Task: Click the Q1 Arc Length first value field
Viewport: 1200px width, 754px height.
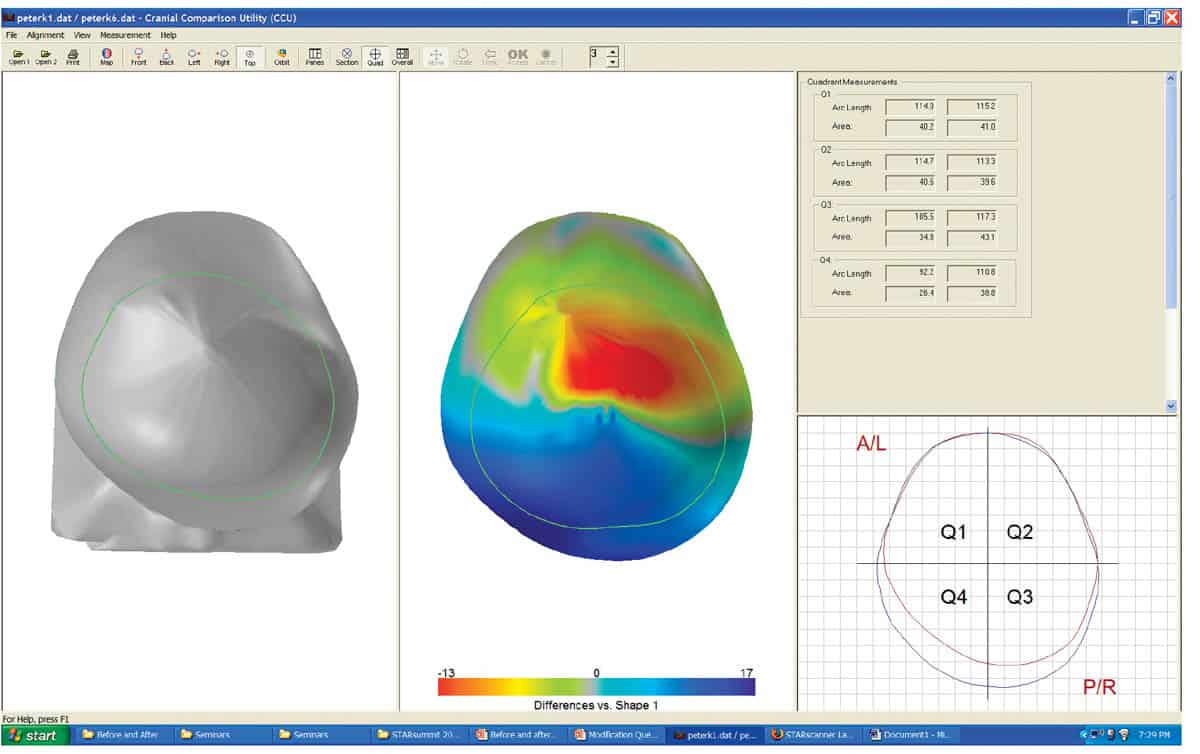Action: coord(911,106)
